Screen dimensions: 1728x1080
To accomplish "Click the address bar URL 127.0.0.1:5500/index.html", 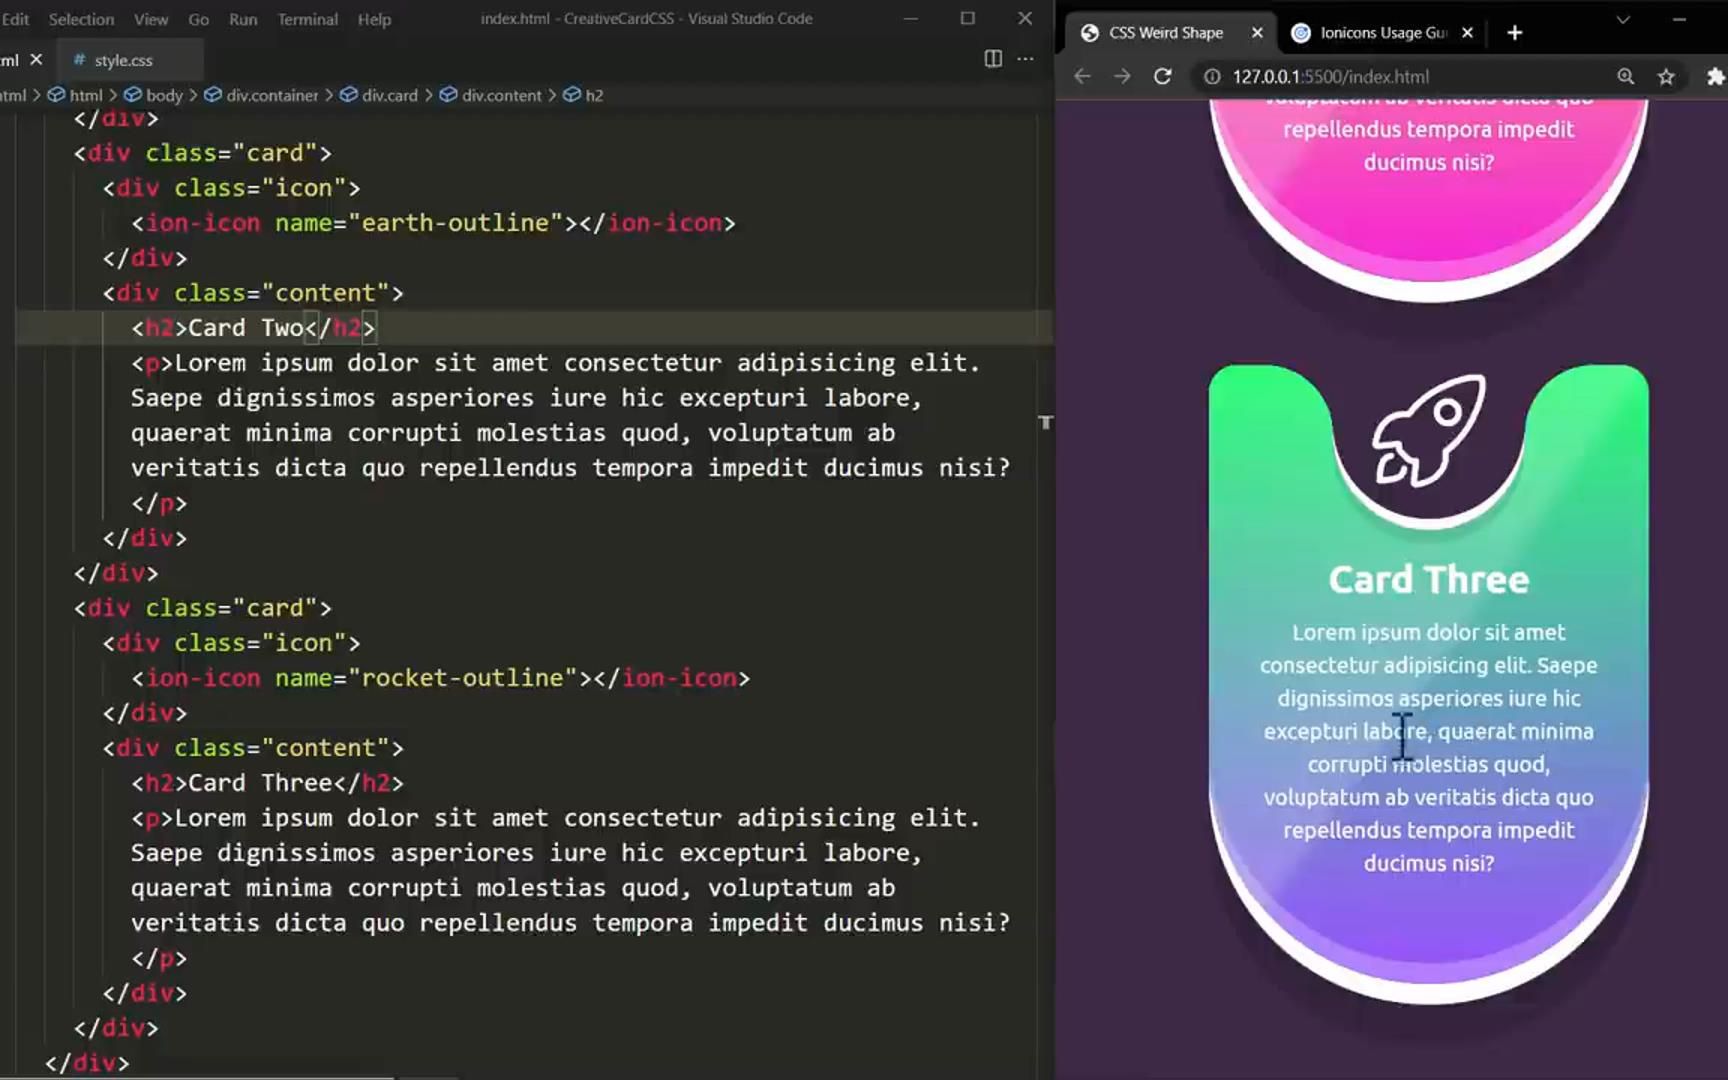I will [x=1330, y=76].
